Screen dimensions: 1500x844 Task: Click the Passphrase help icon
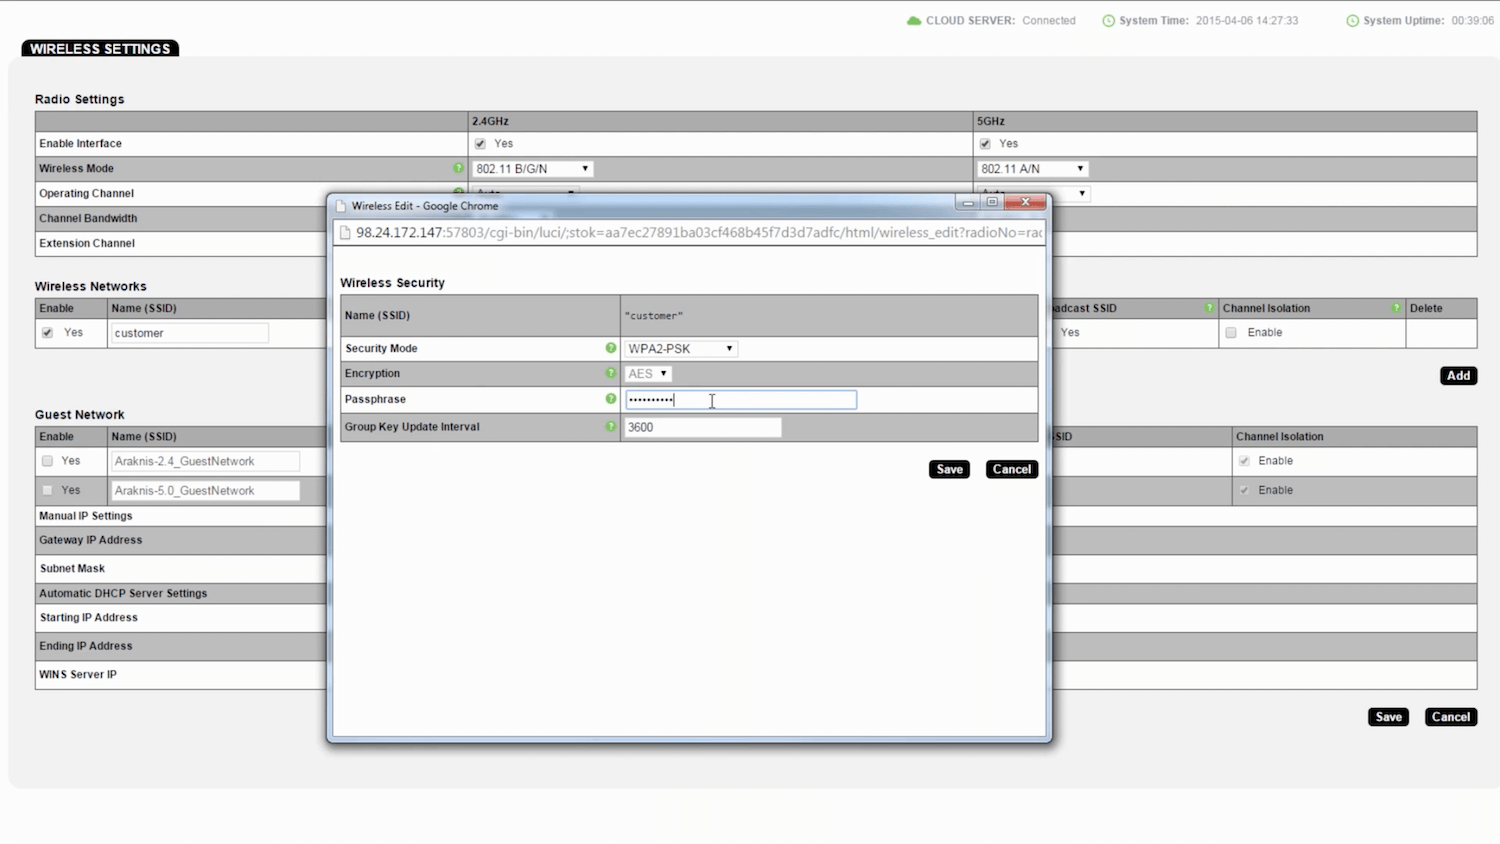pos(610,399)
